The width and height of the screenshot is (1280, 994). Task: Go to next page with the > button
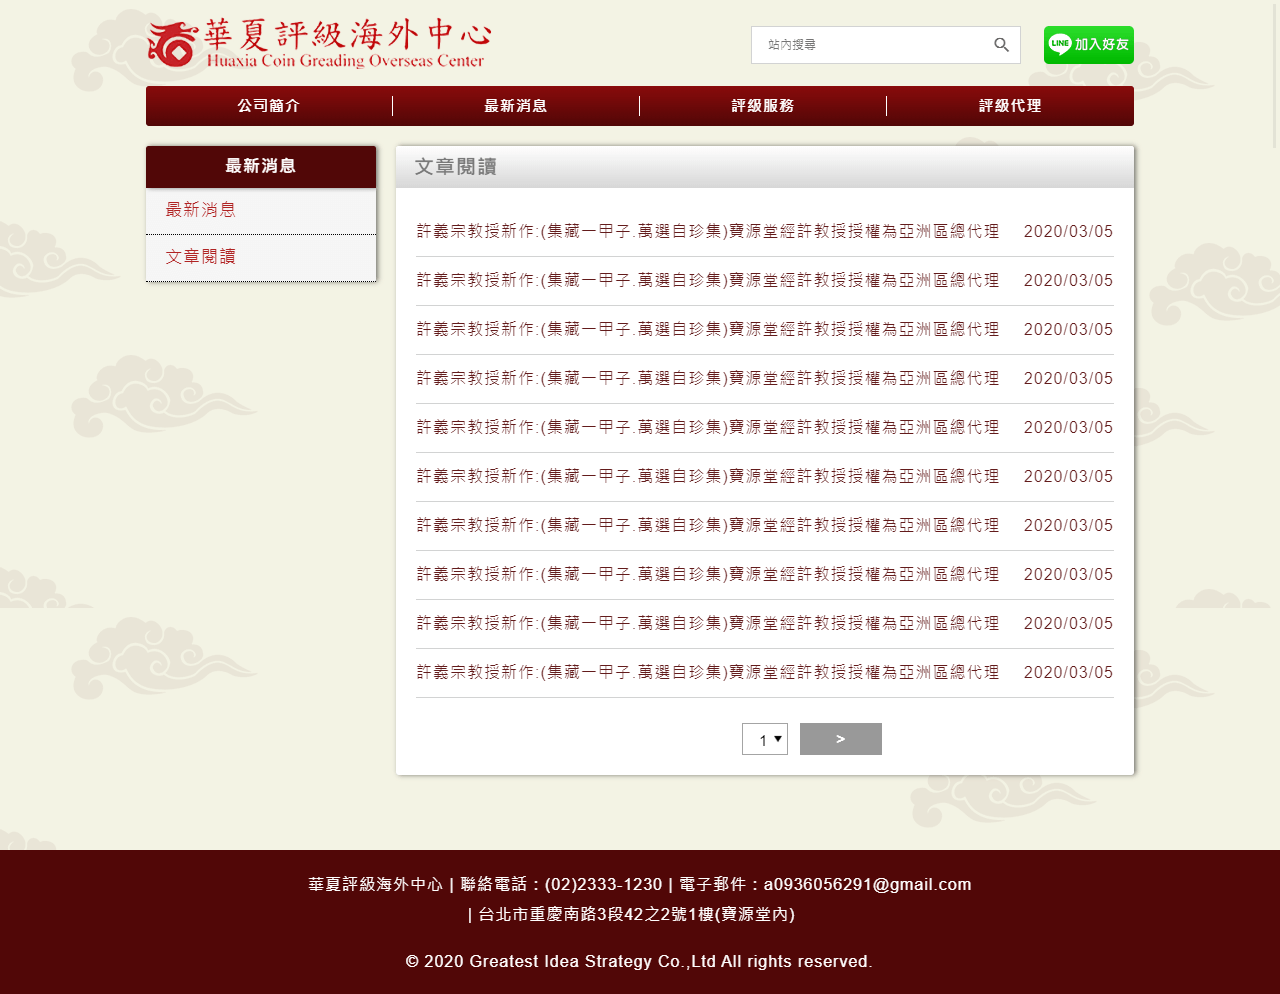pyautogui.click(x=840, y=739)
